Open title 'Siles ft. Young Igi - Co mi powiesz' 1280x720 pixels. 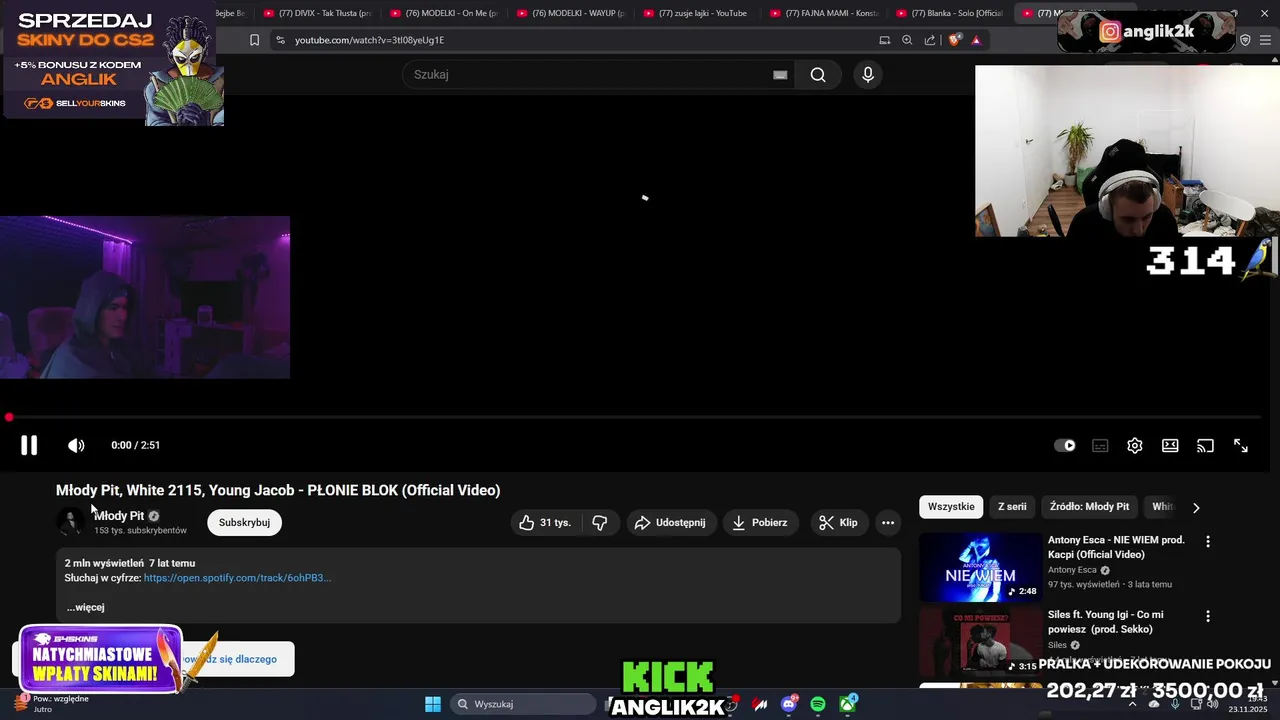point(1106,622)
